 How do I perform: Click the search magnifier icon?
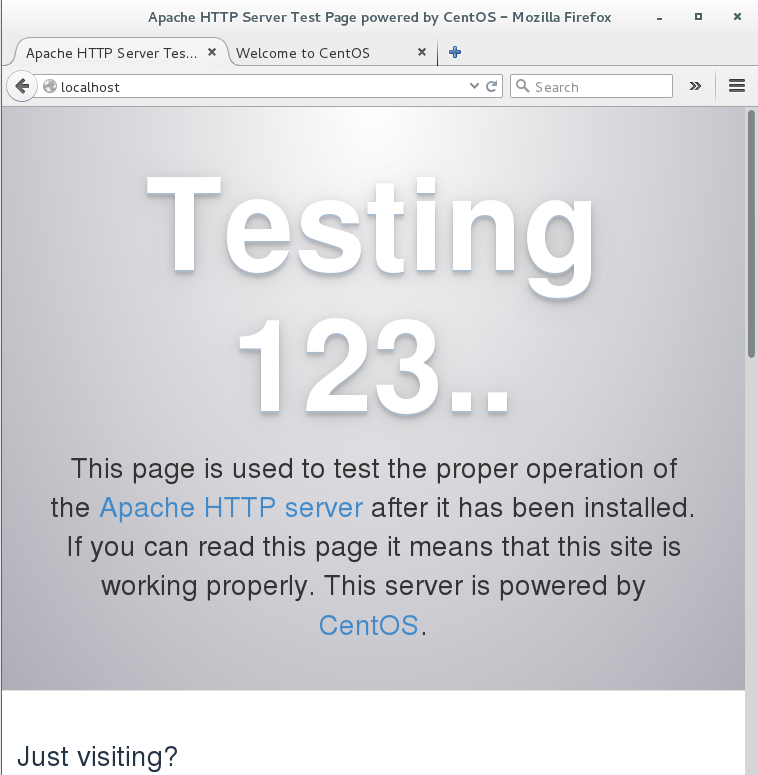tap(522, 86)
